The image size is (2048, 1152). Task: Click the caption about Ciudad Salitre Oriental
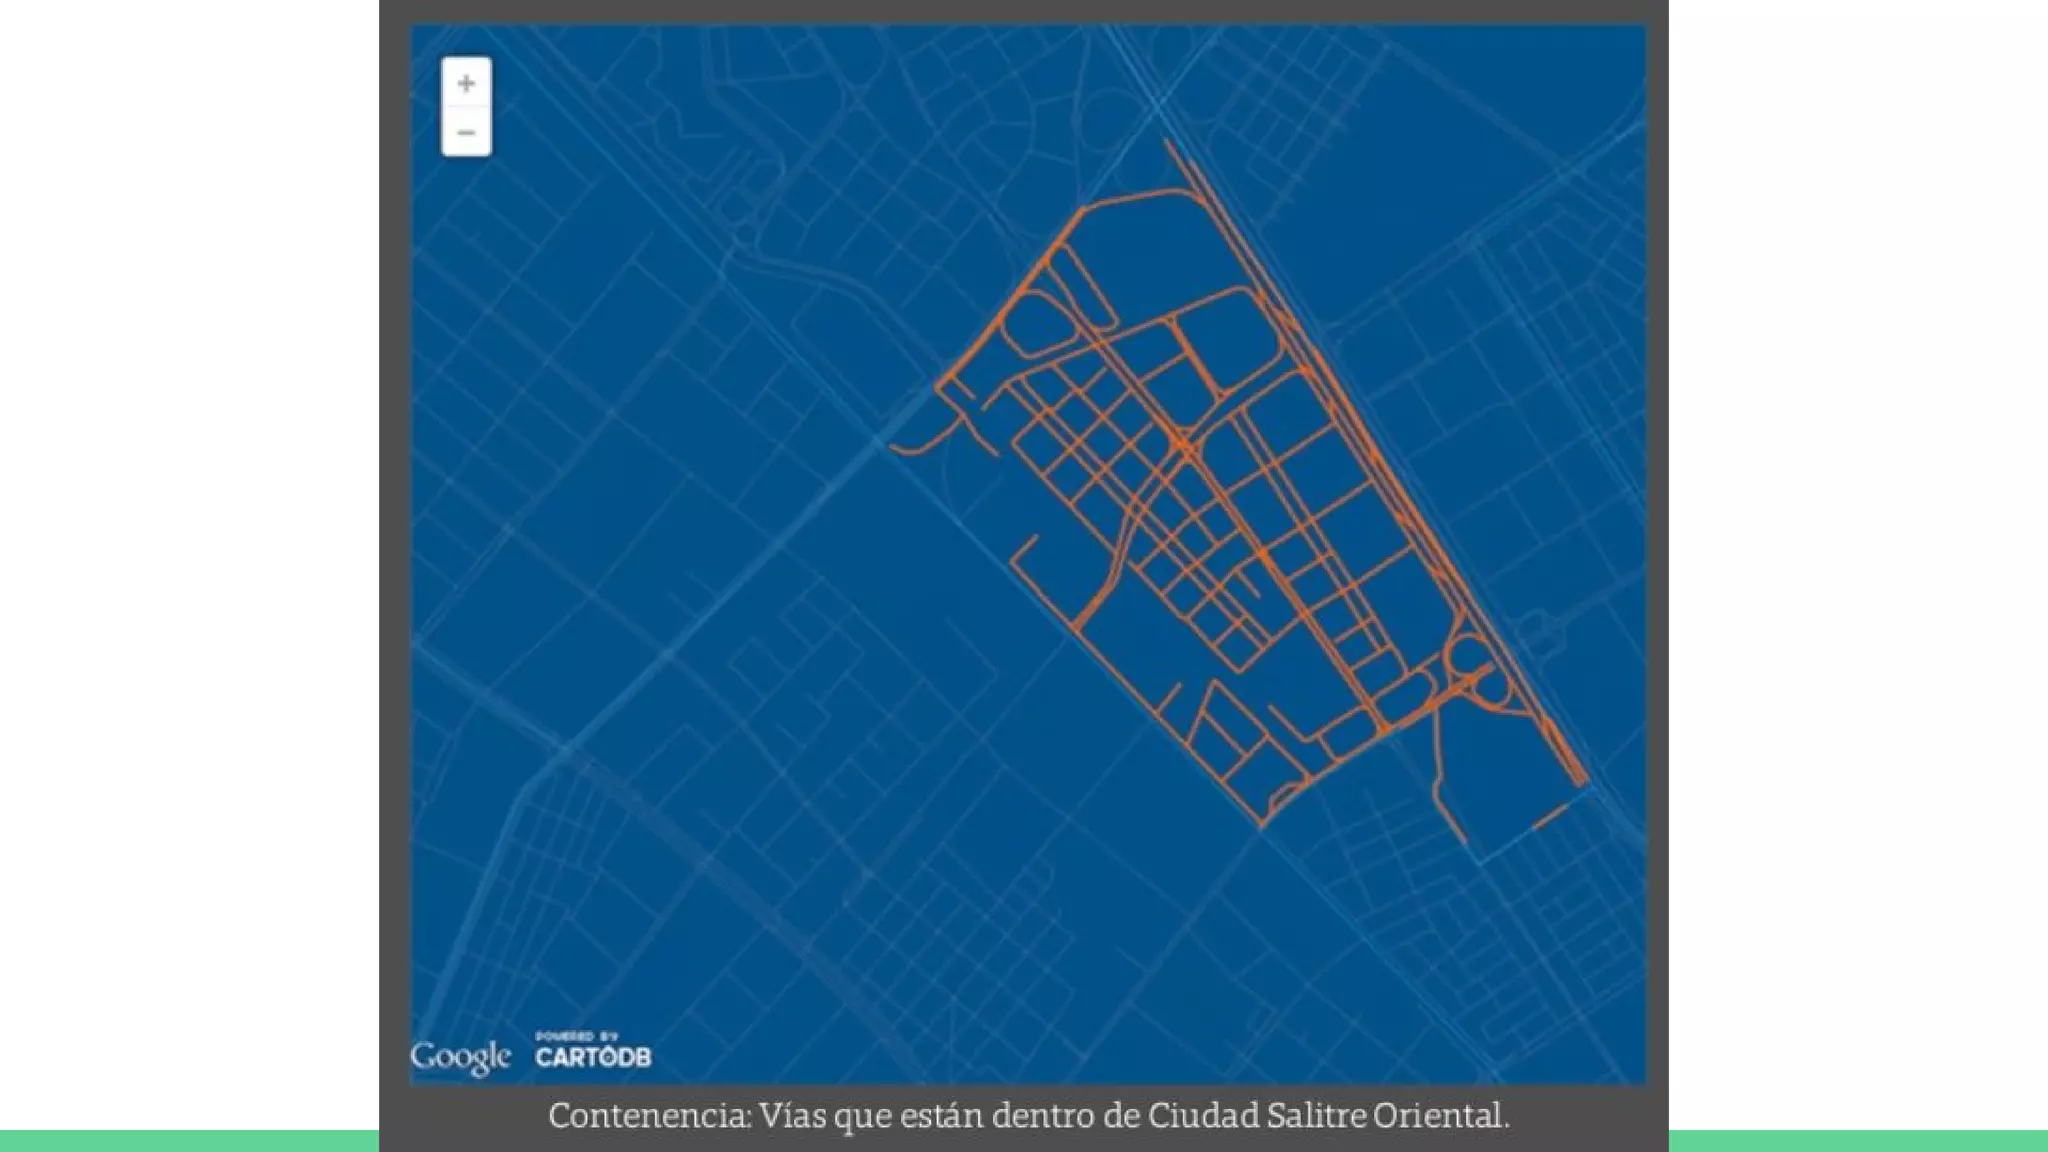1029,1116
